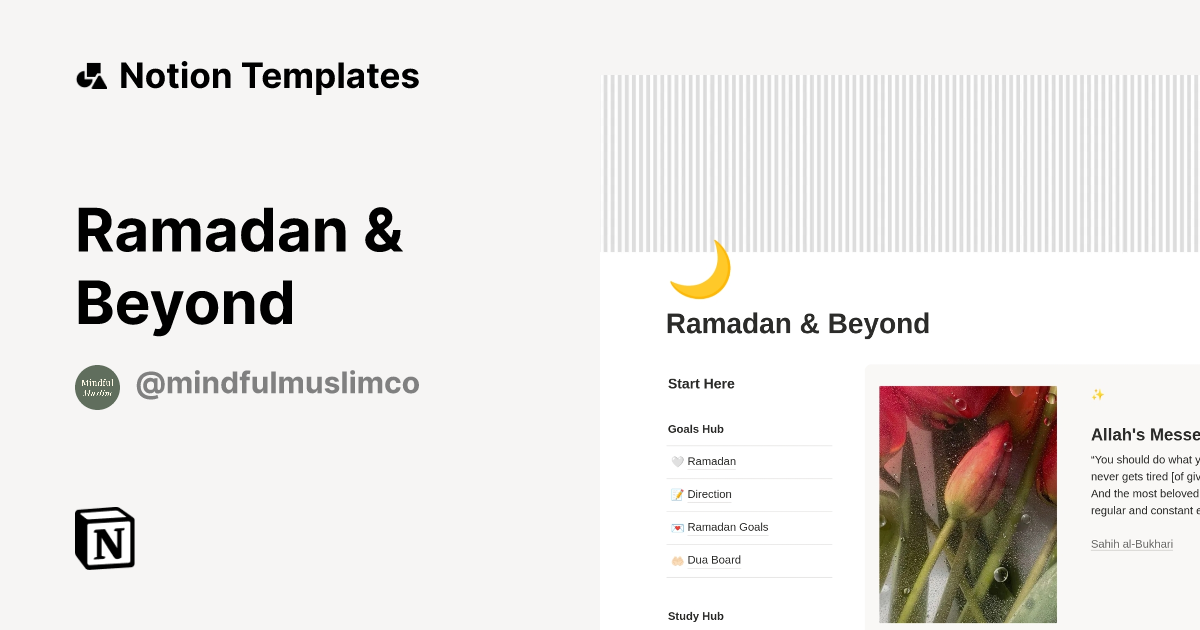Click the sparkles icon above the hadith quote
This screenshot has width=1200, height=630.
(1097, 394)
